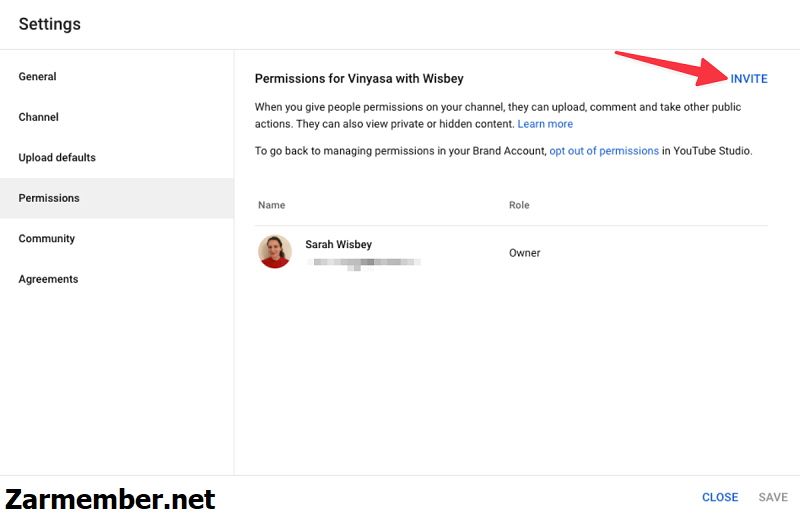Click the Owner role label
This screenshot has width=800, height=514.
click(x=524, y=253)
